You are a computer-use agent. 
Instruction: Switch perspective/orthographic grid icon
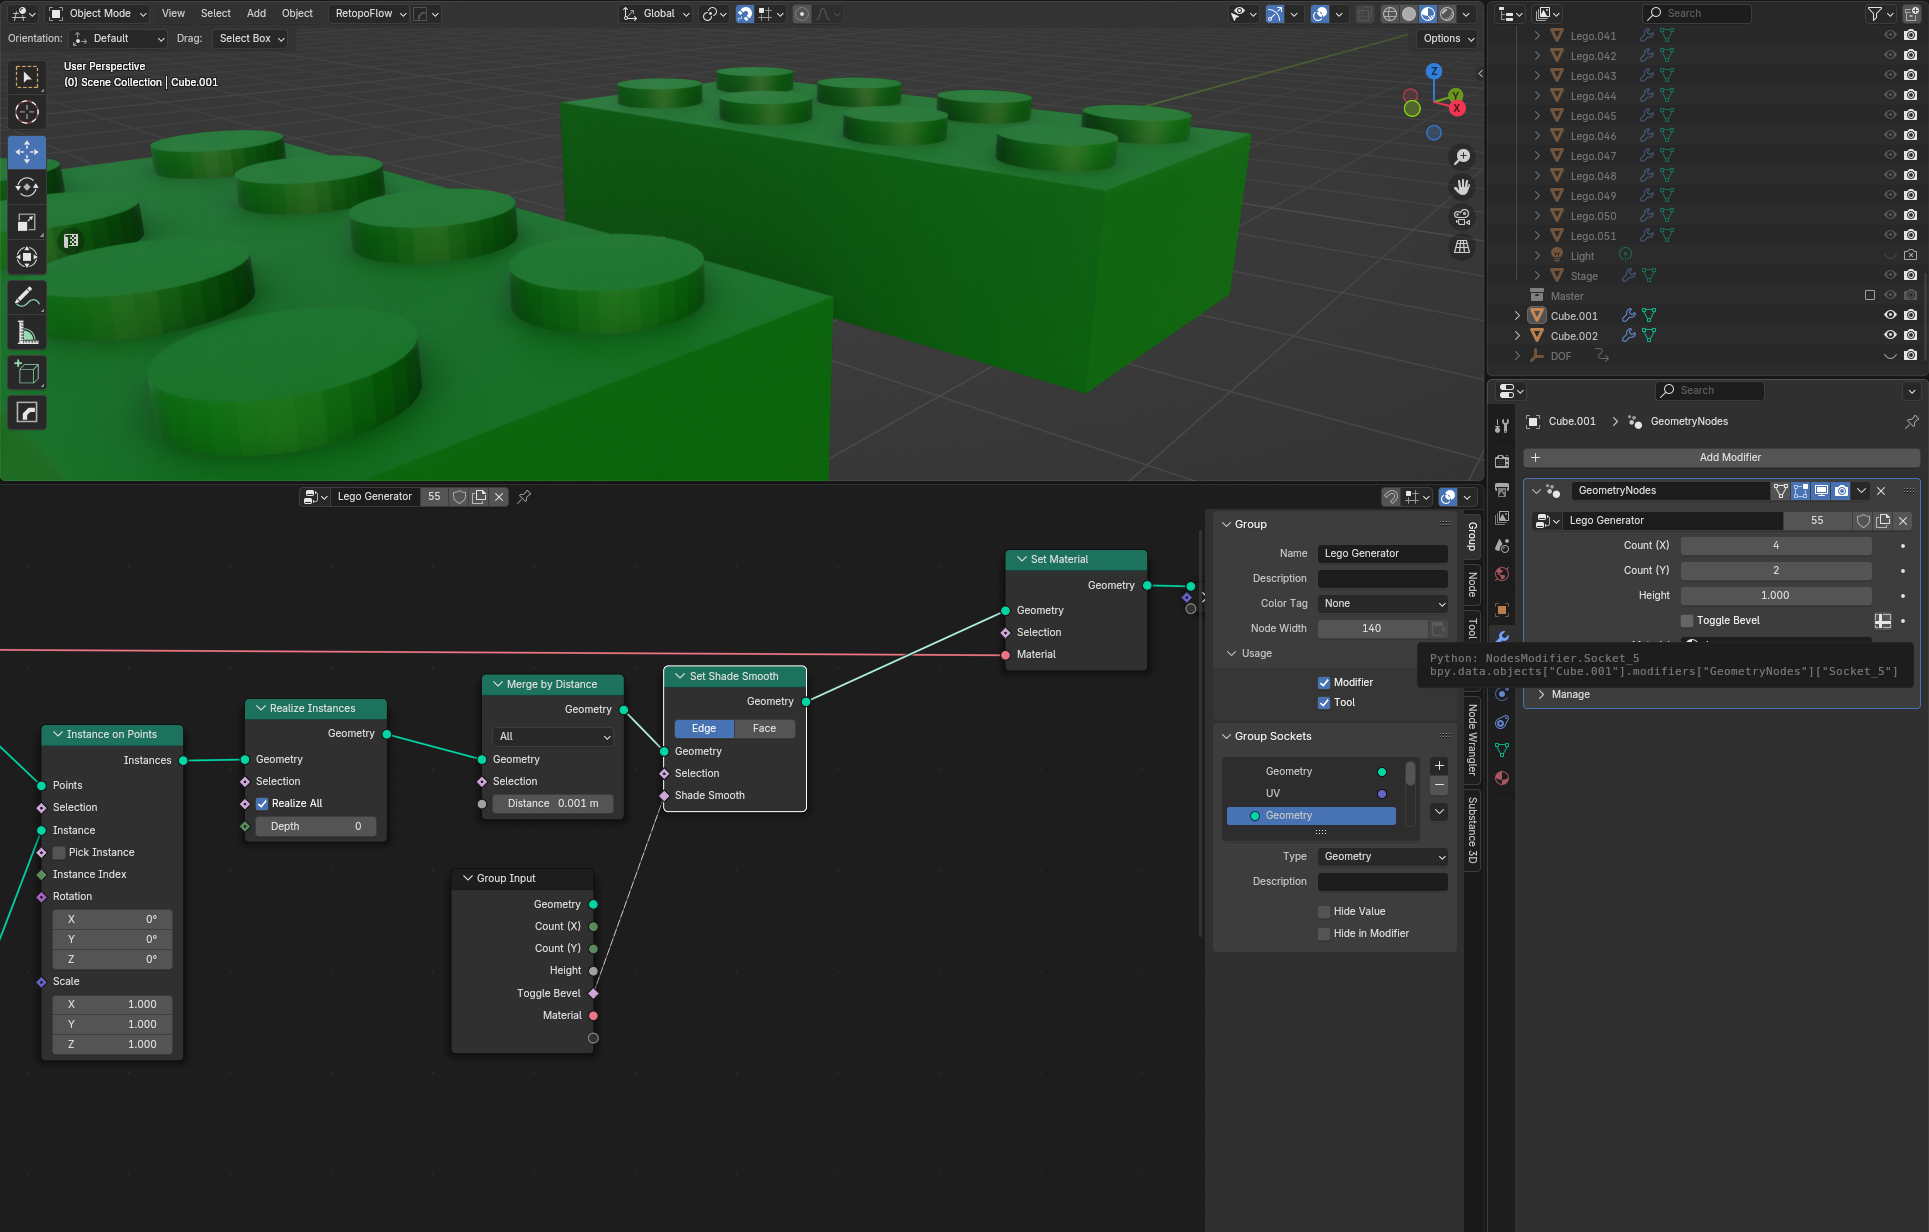click(1462, 247)
